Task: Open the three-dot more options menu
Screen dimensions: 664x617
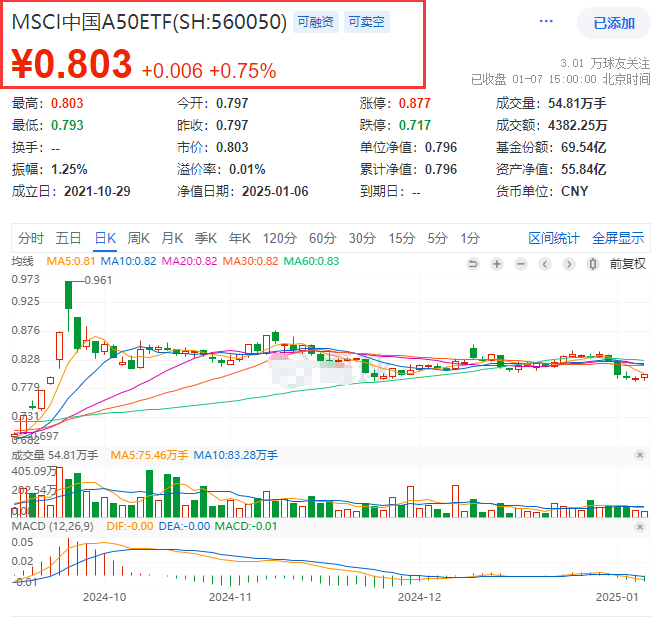Action: [546, 21]
